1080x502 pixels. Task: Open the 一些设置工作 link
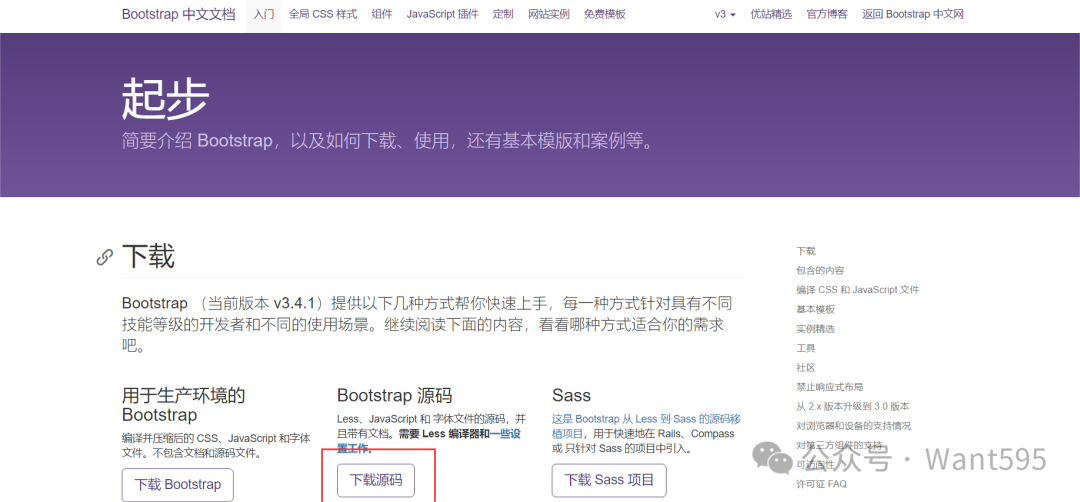pos(505,434)
